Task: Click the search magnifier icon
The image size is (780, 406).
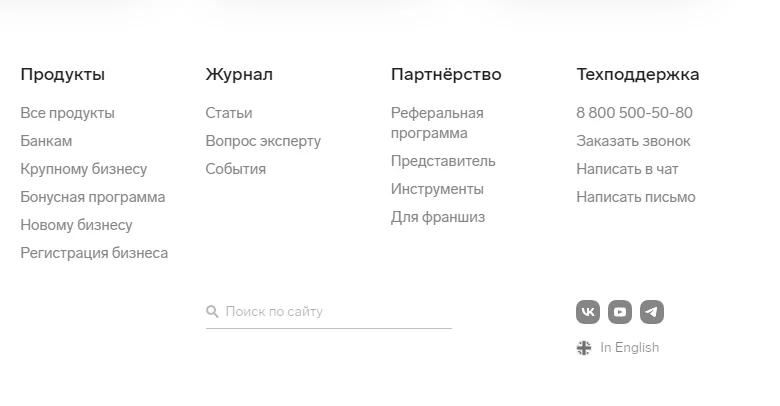Action: point(212,312)
